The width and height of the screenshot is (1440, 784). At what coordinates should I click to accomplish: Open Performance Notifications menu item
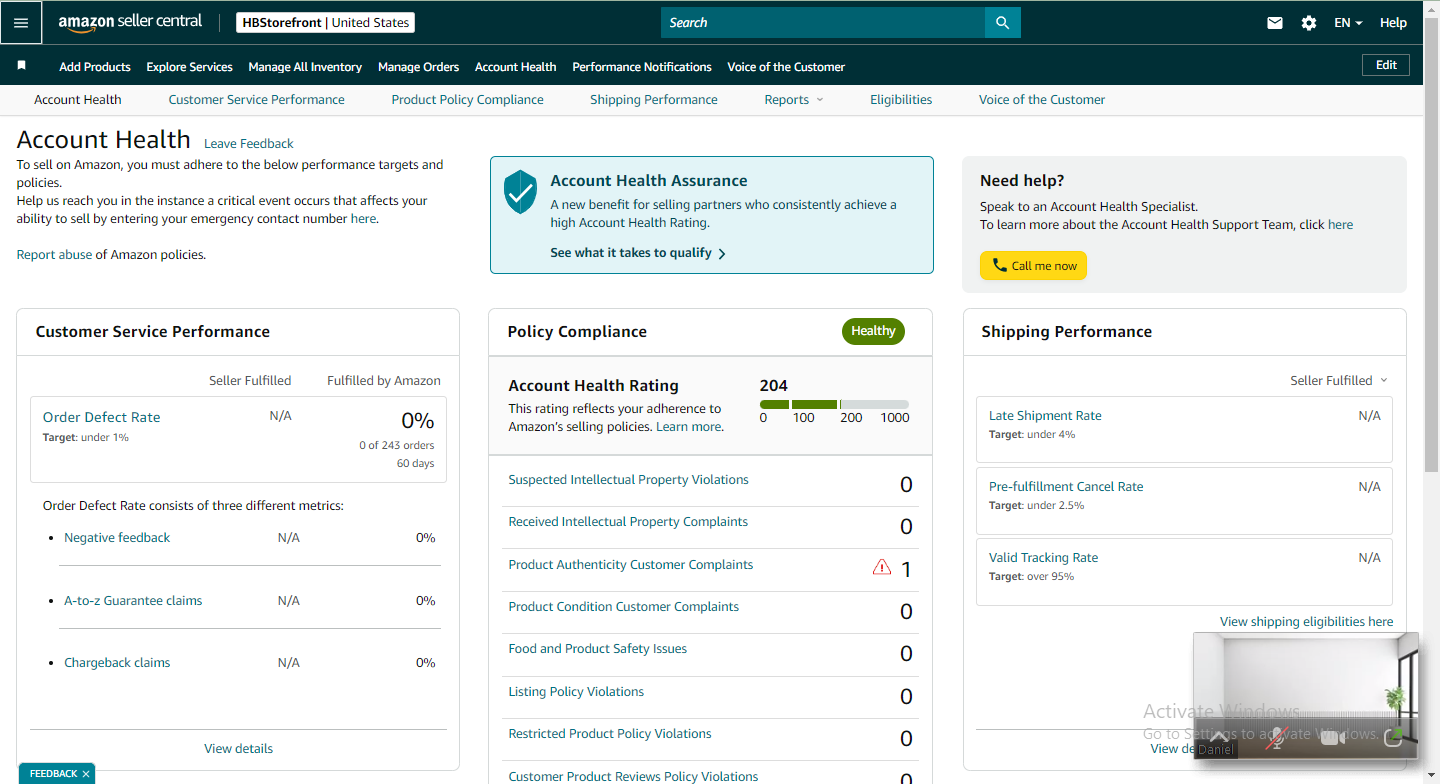click(x=642, y=67)
